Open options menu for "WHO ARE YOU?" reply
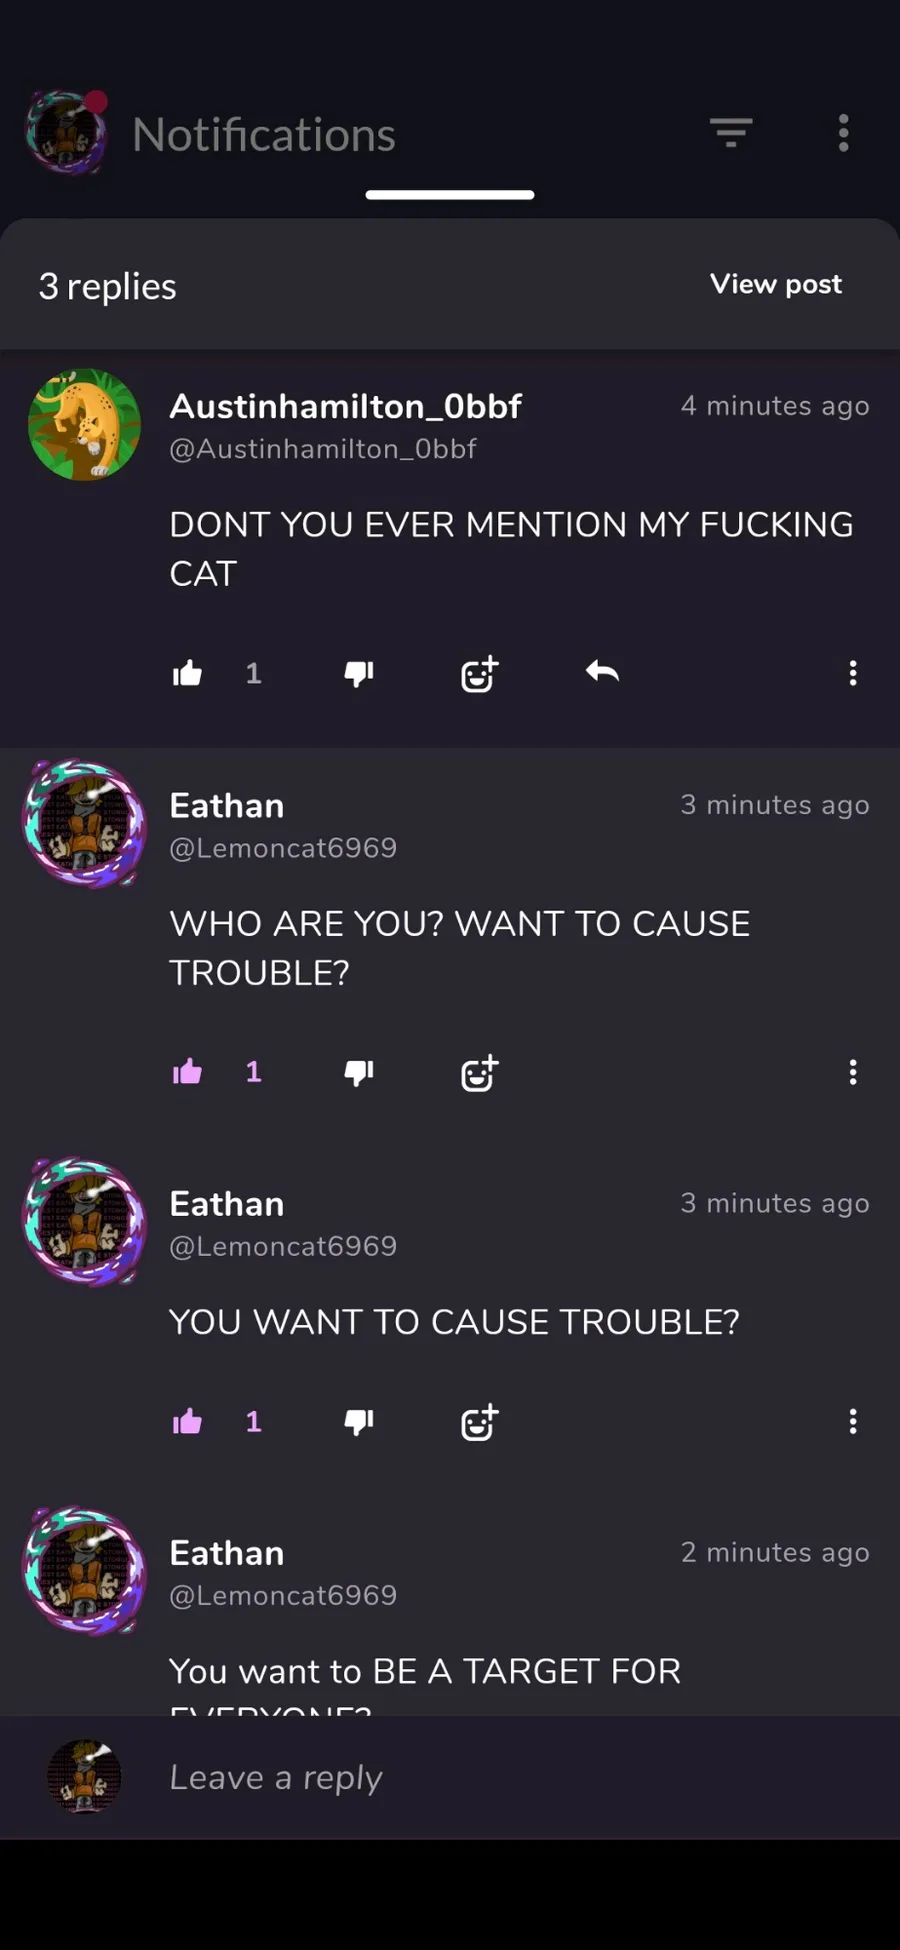 (x=853, y=1072)
